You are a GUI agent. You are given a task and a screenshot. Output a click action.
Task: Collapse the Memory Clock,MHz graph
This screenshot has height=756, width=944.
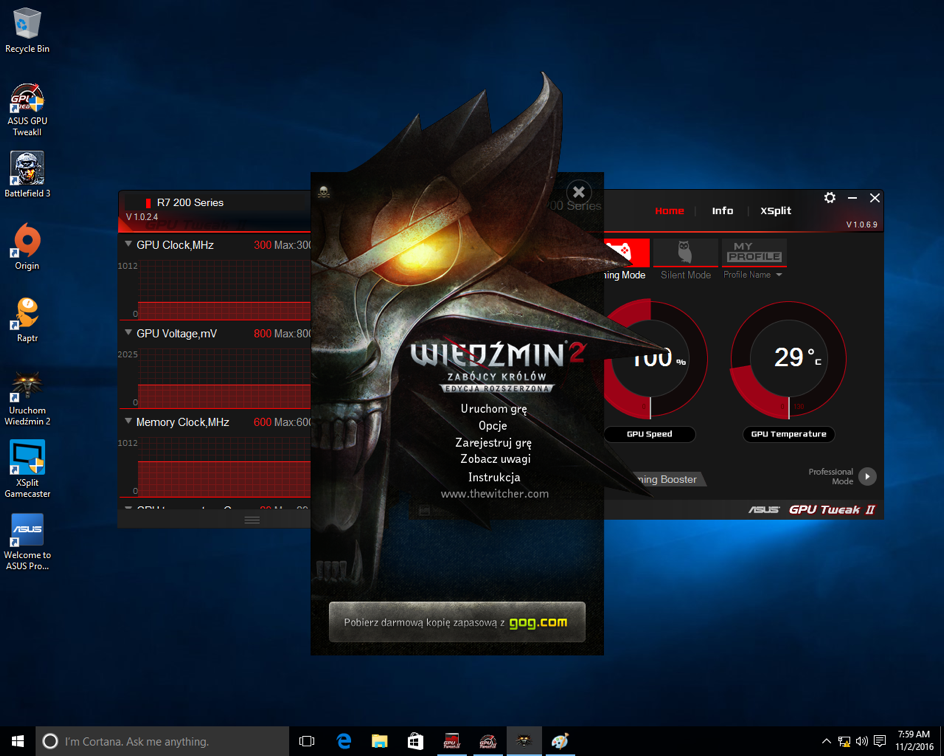(128, 422)
